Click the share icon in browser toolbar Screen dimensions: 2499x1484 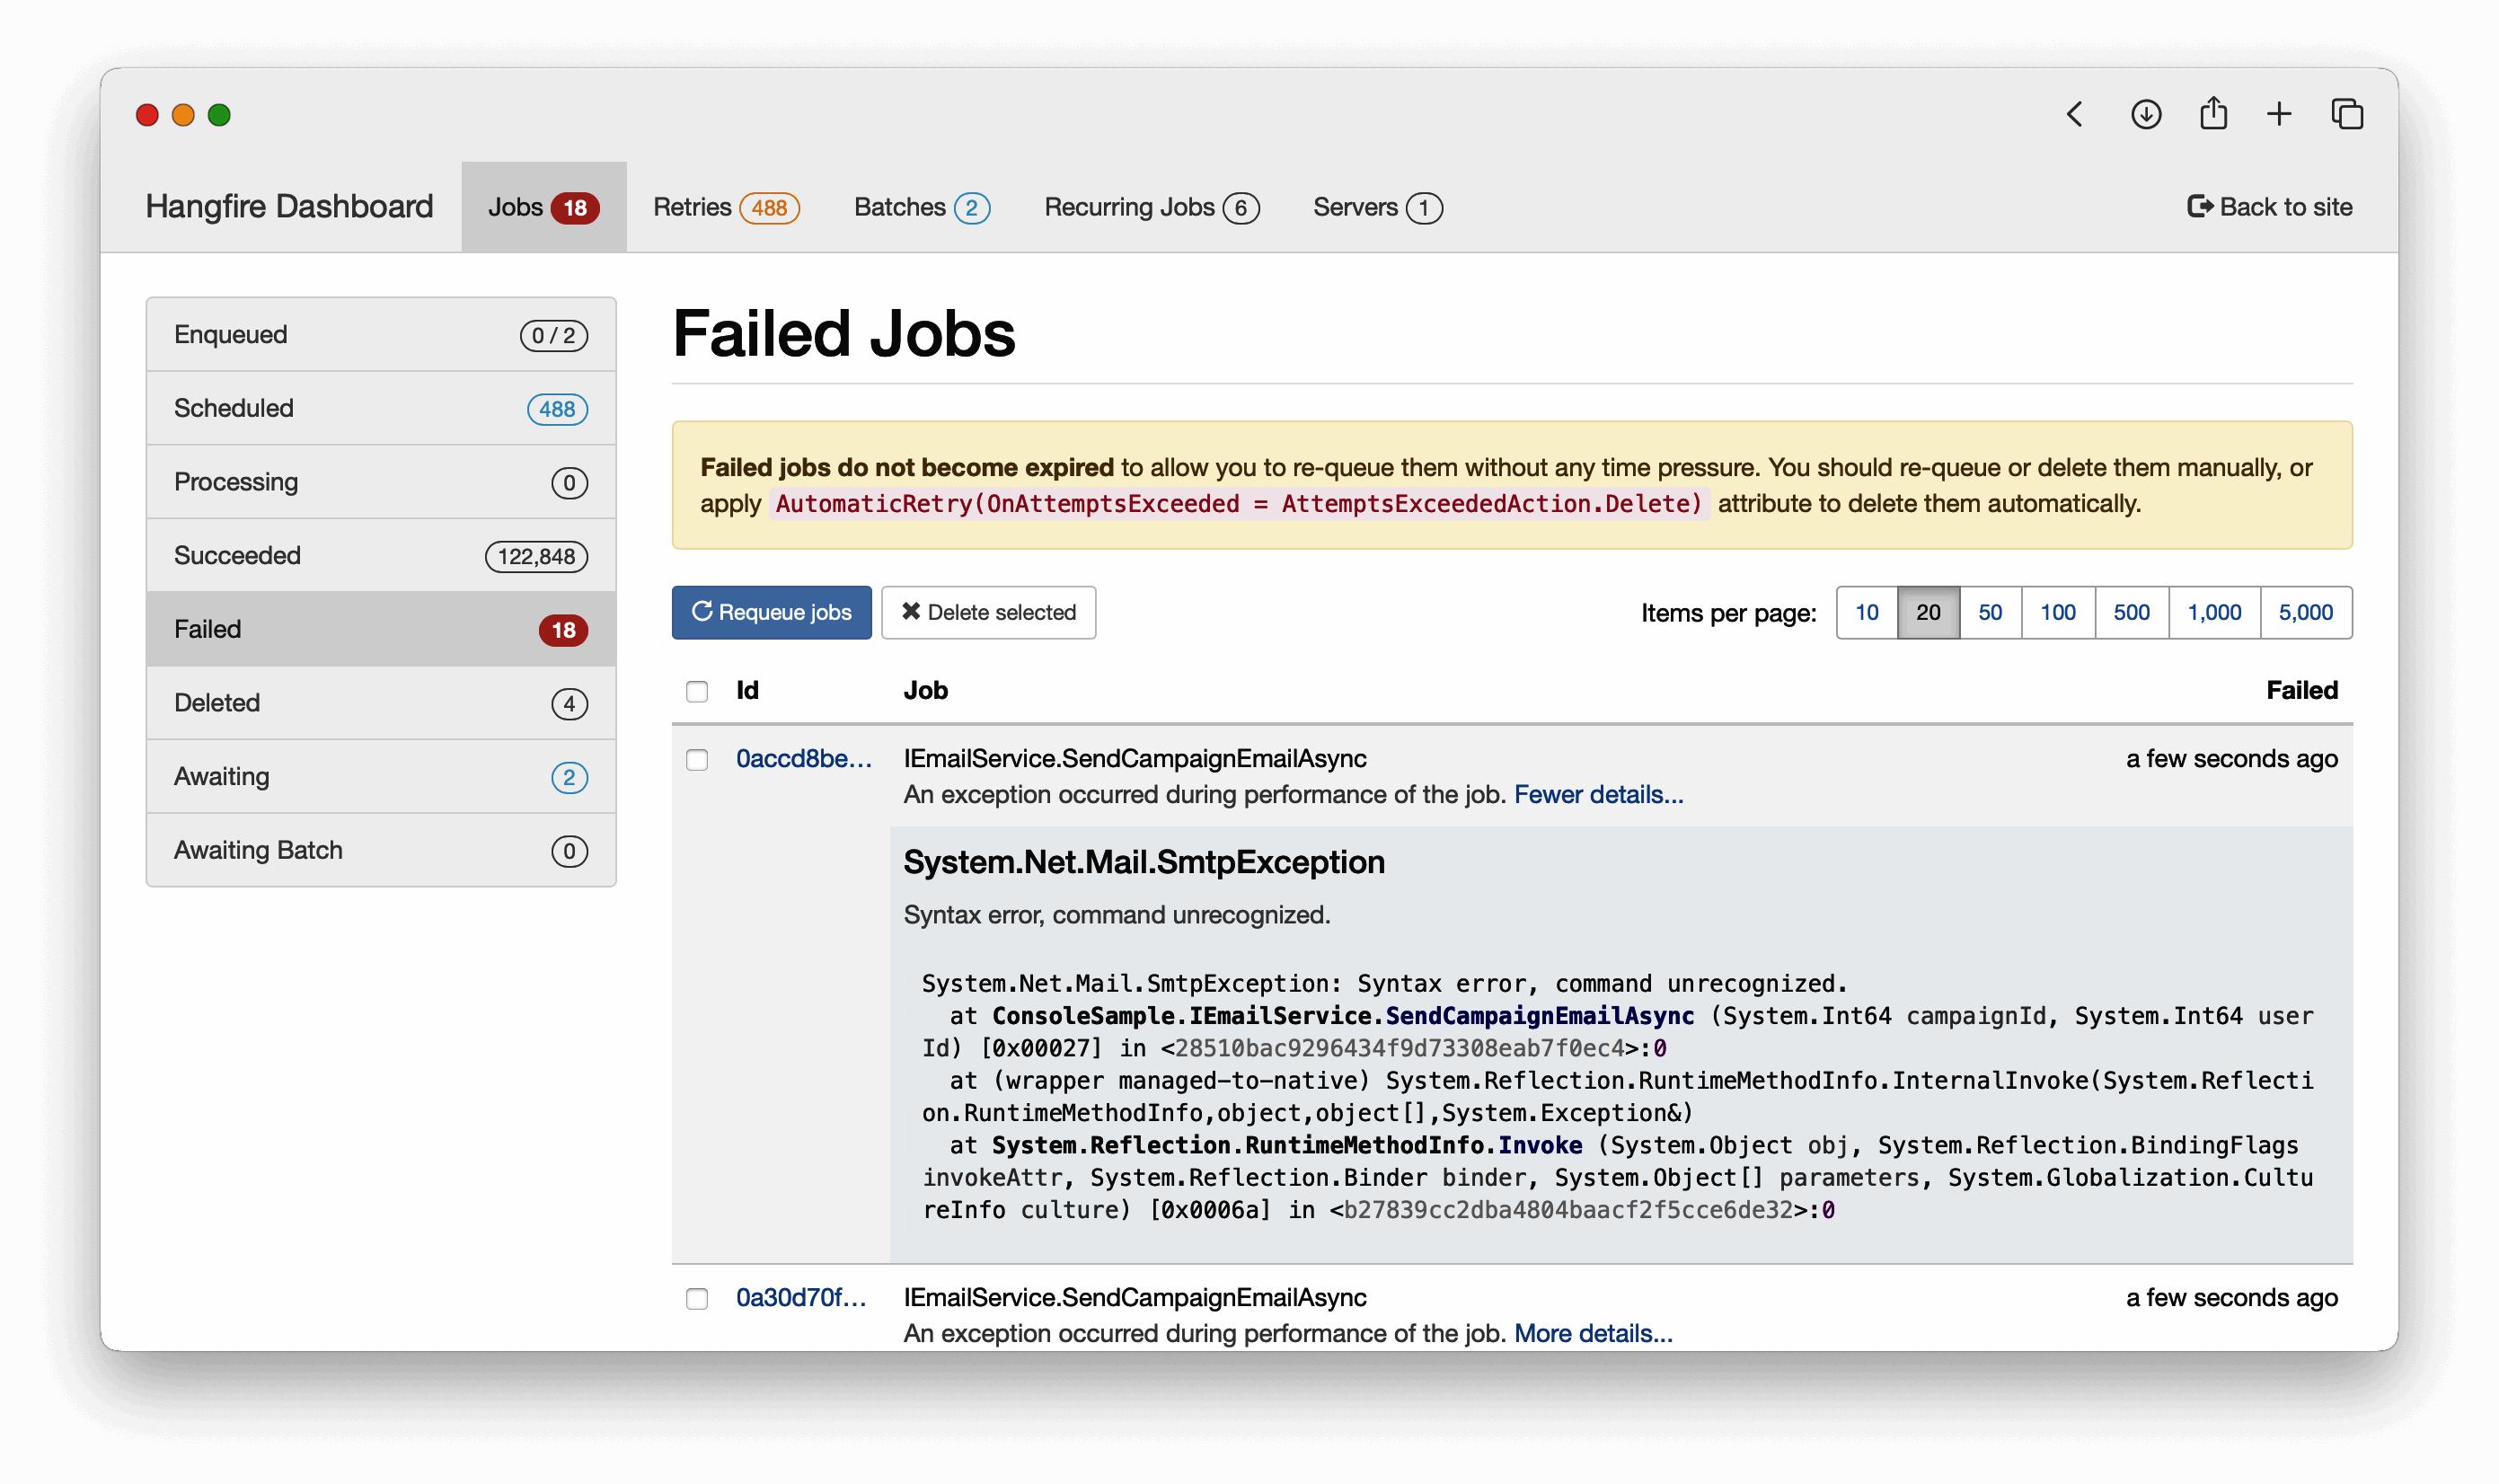click(x=2213, y=114)
